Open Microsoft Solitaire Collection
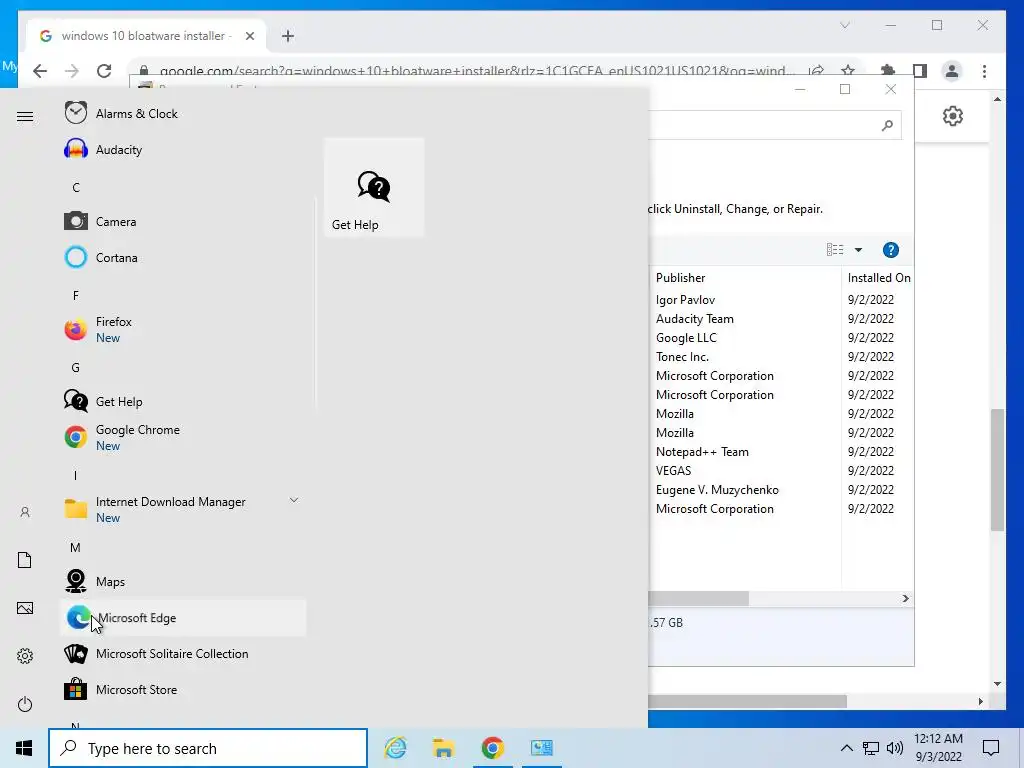This screenshot has height=768, width=1024. coord(183,653)
